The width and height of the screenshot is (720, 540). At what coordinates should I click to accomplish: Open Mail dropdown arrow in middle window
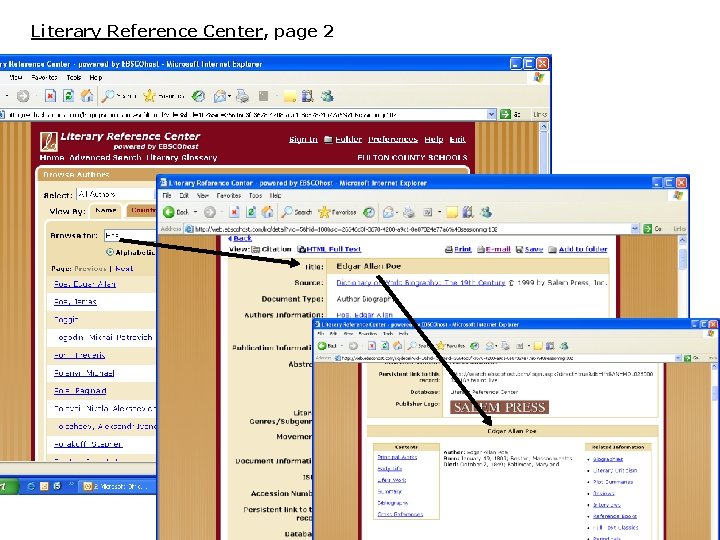coord(397,212)
